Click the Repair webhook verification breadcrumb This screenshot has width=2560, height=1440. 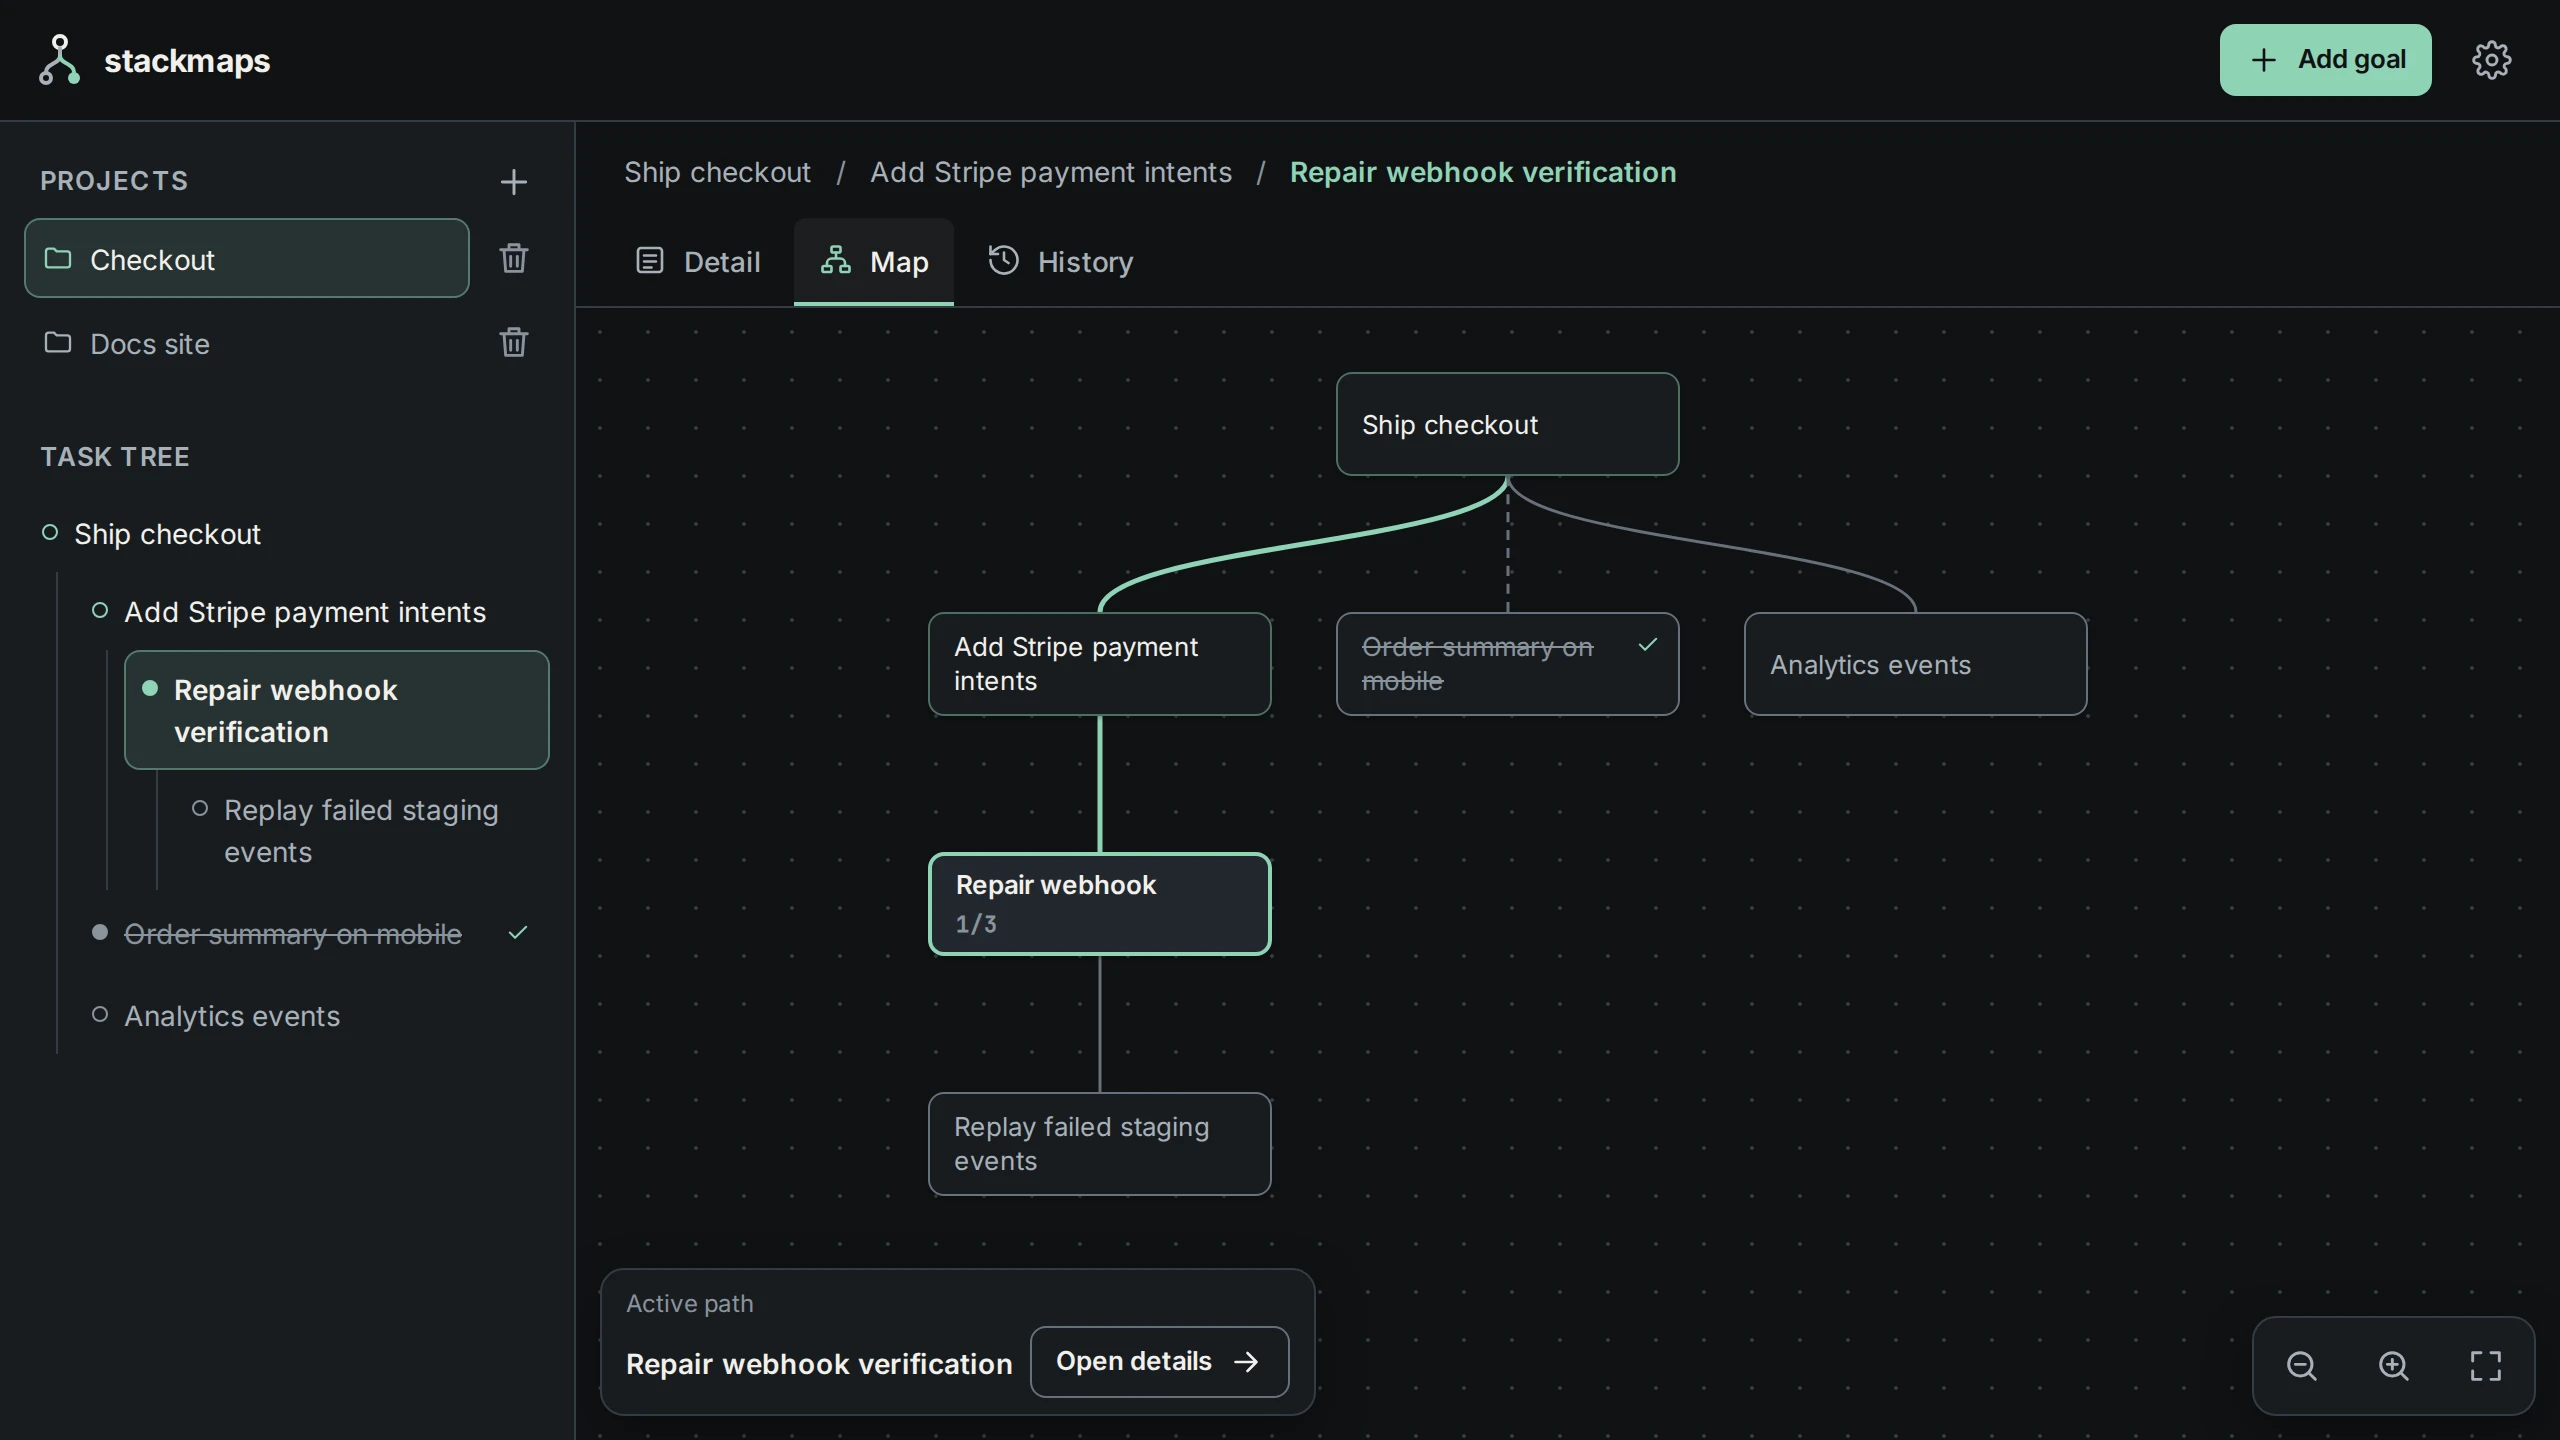point(1482,172)
